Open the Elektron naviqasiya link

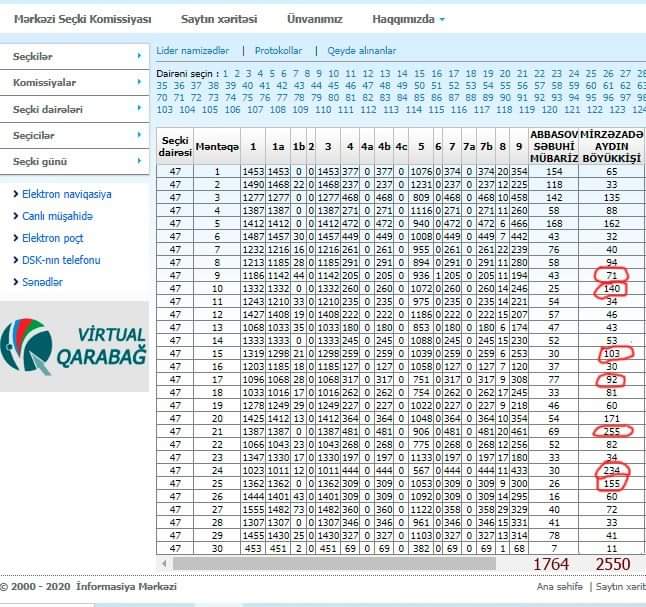pyautogui.click(x=66, y=194)
